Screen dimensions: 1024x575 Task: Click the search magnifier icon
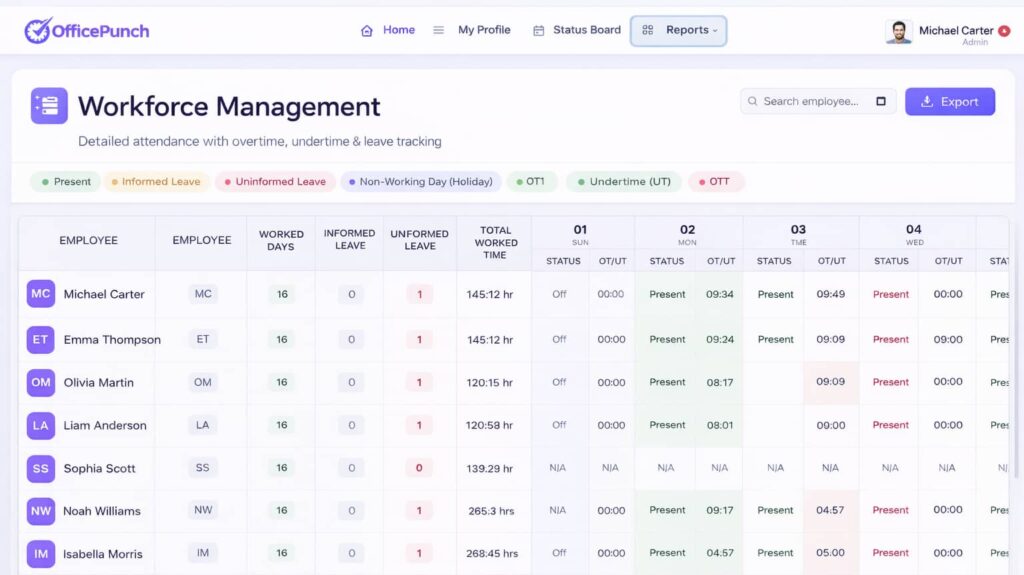click(752, 101)
